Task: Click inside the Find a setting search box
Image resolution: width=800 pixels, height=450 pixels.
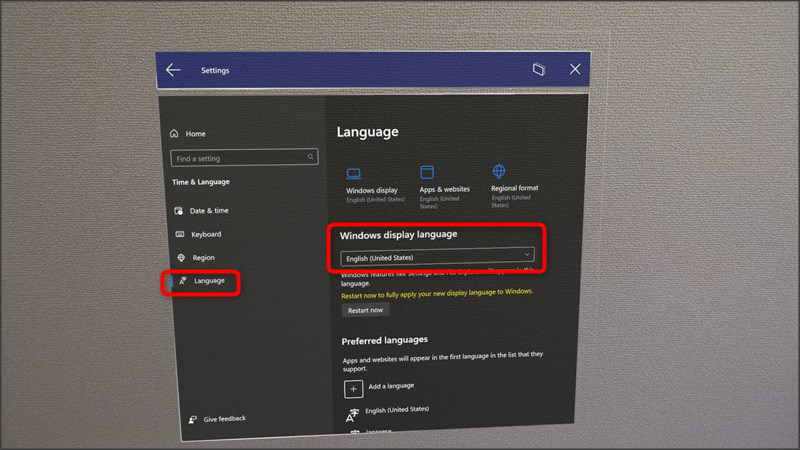Action: pyautogui.click(x=238, y=158)
